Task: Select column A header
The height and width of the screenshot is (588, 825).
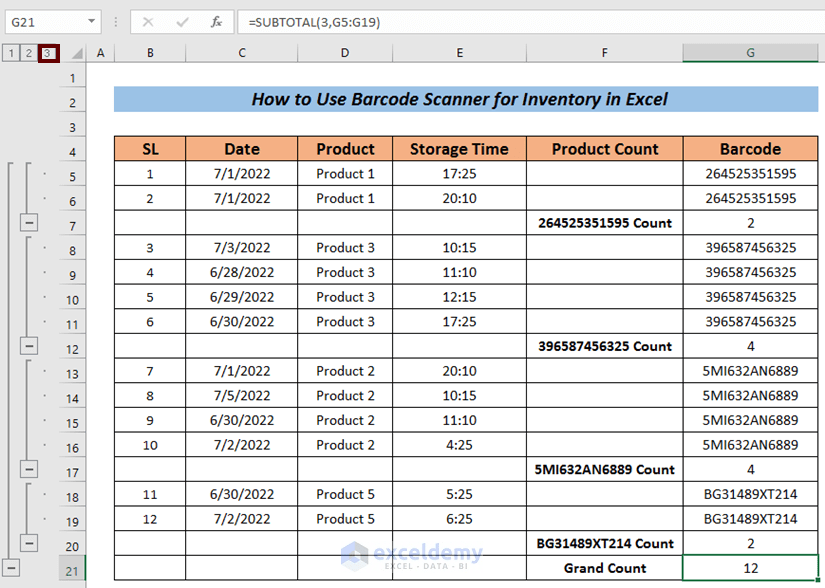Action: [100, 53]
